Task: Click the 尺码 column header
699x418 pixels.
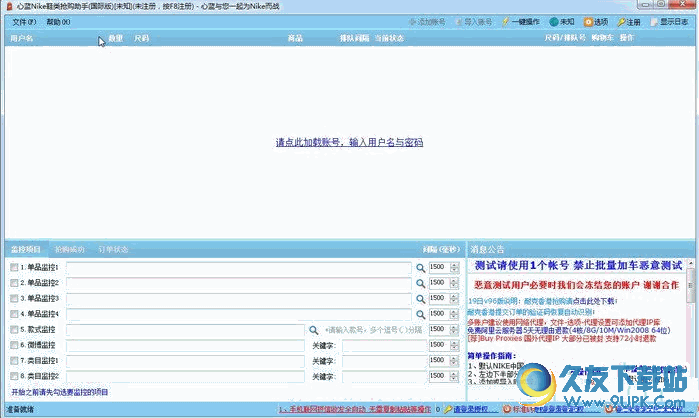Action: [141, 38]
